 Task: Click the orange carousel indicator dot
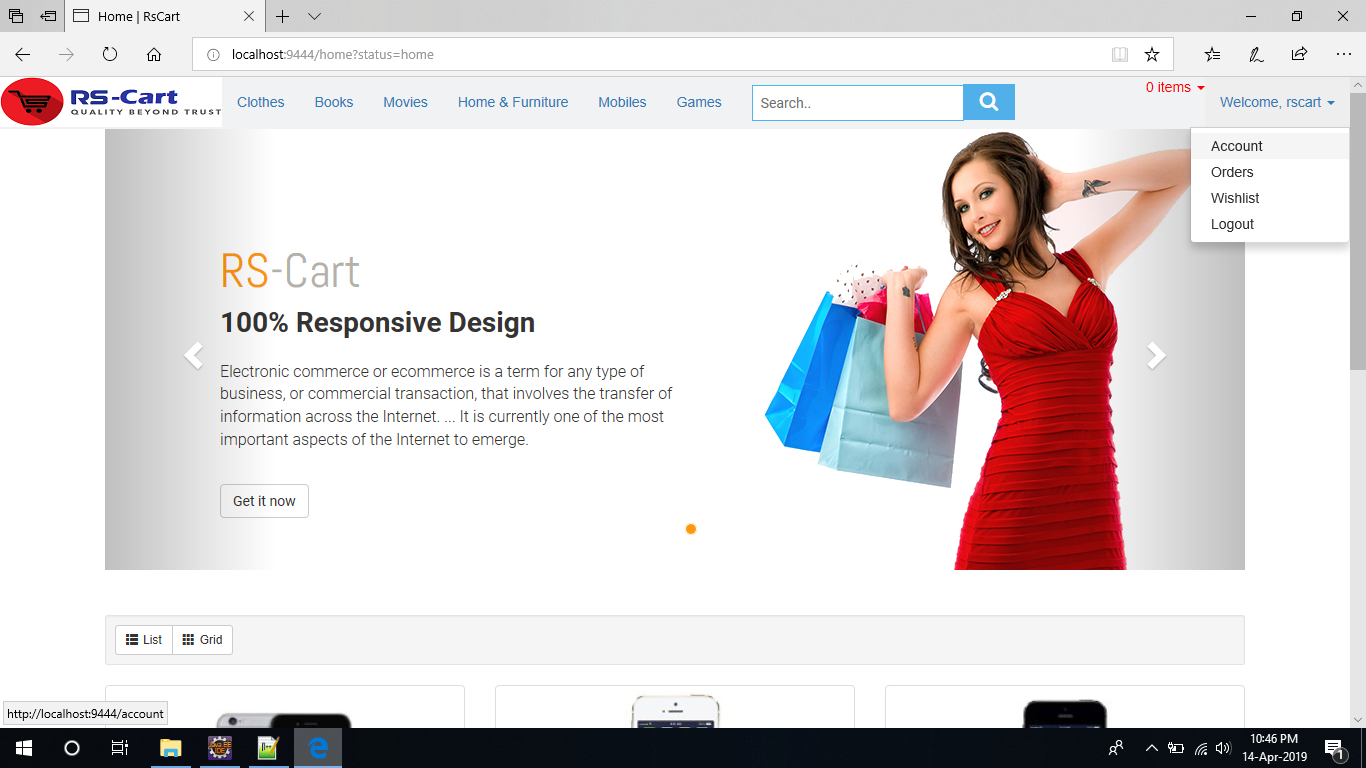(x=691, y=529)
